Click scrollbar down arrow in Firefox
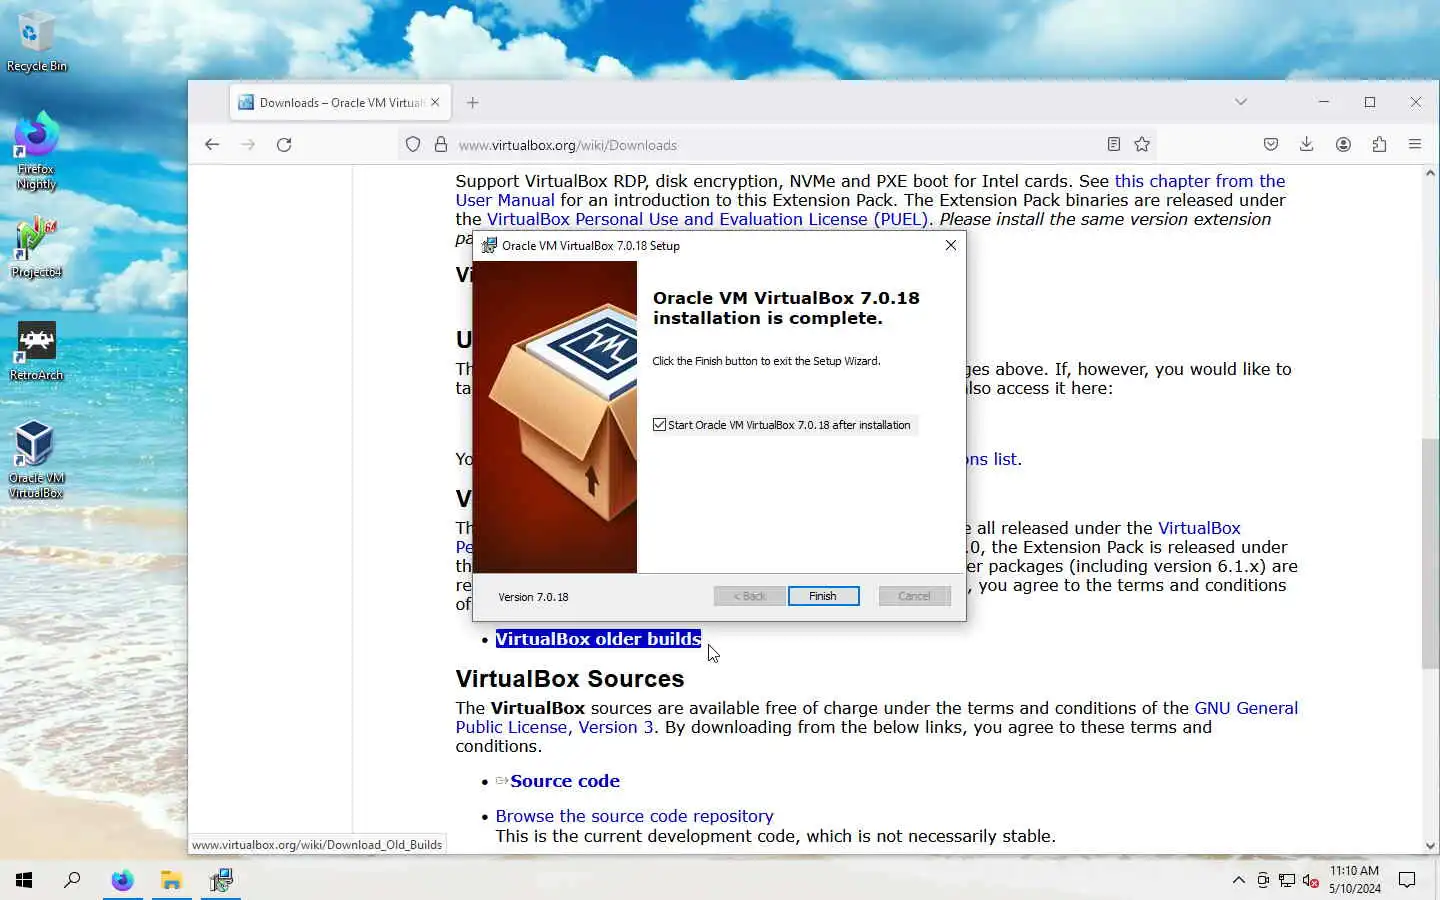1440x900 pixels. tap(1430, 846)
